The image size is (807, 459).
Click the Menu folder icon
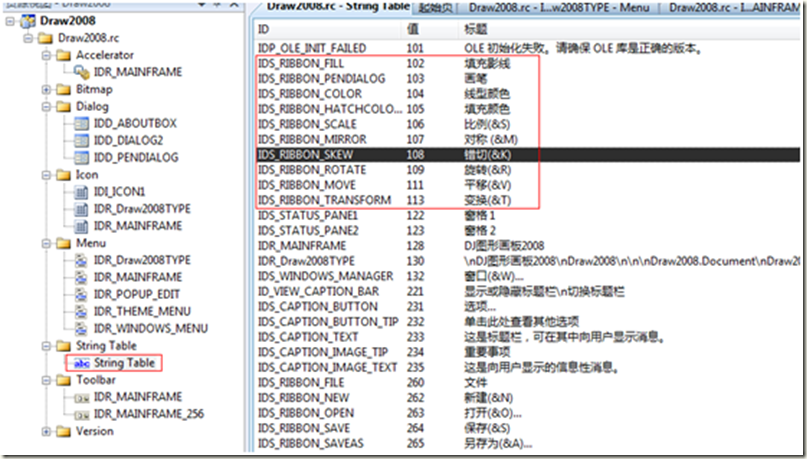[x=63, y=243]
